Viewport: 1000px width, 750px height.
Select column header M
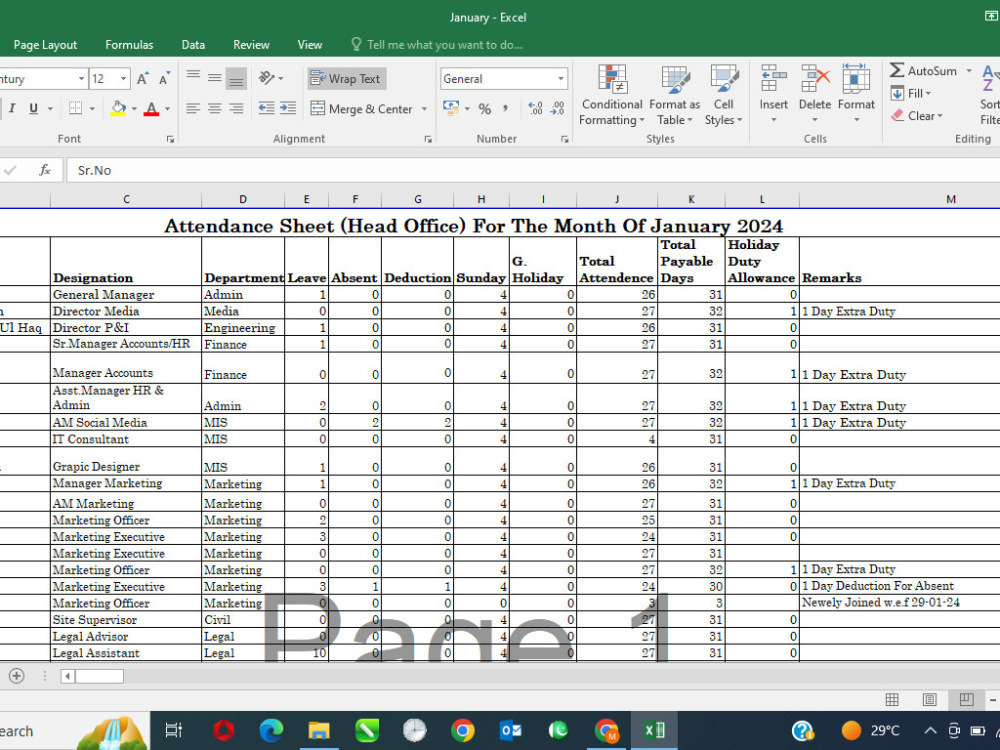(x=950, y=200)
